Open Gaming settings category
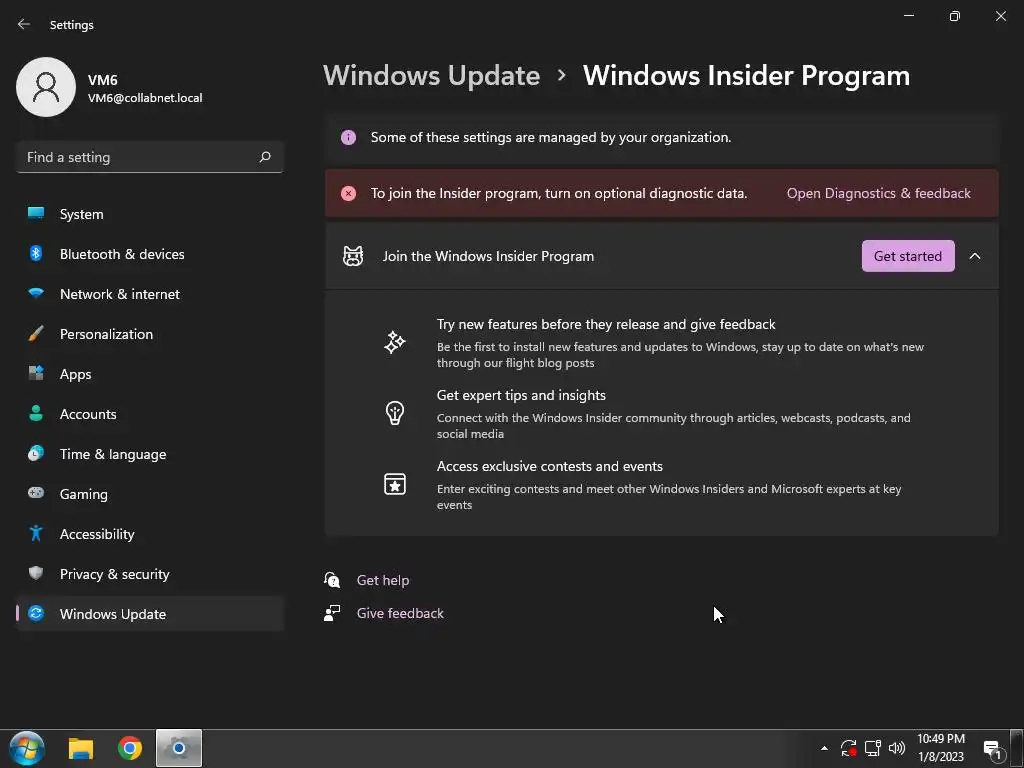1024x768 pixels. [150, 493]
